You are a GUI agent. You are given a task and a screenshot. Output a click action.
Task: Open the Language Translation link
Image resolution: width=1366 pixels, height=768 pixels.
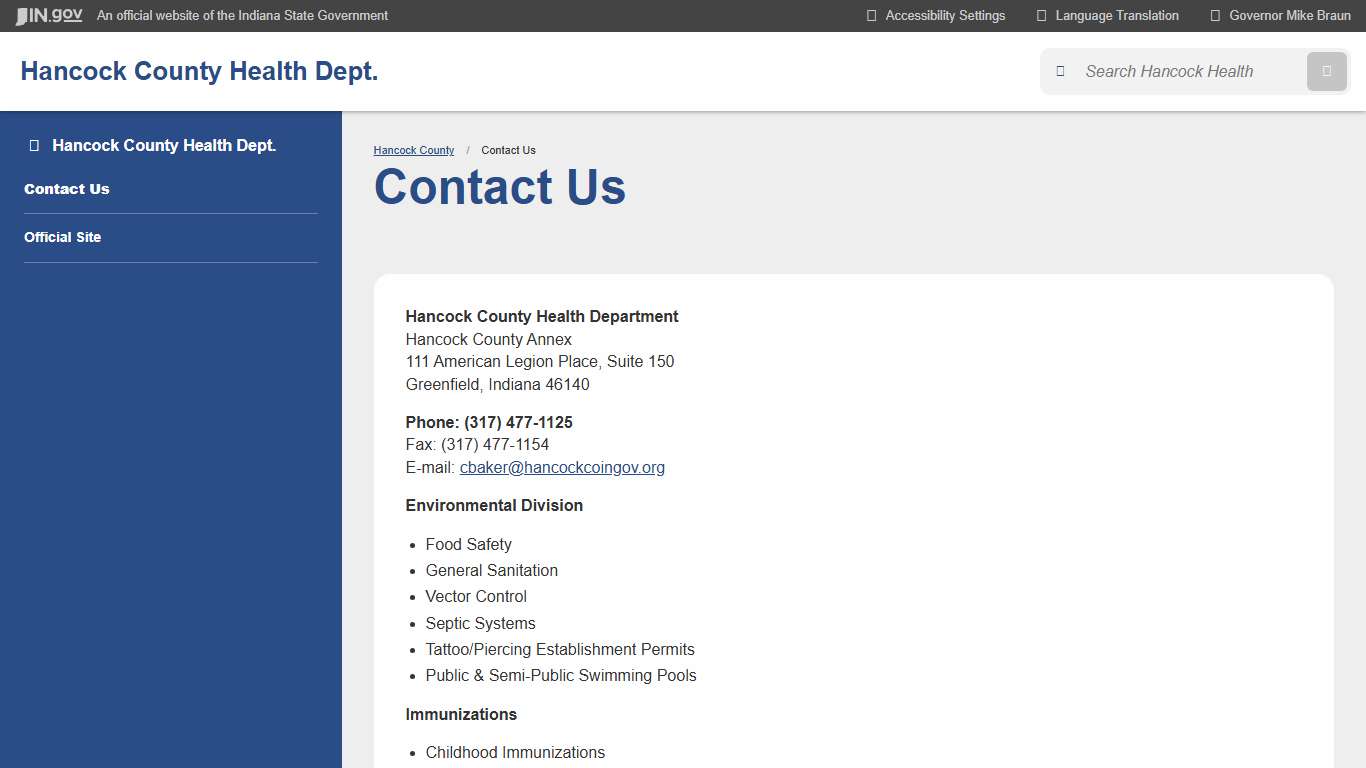1117,15
